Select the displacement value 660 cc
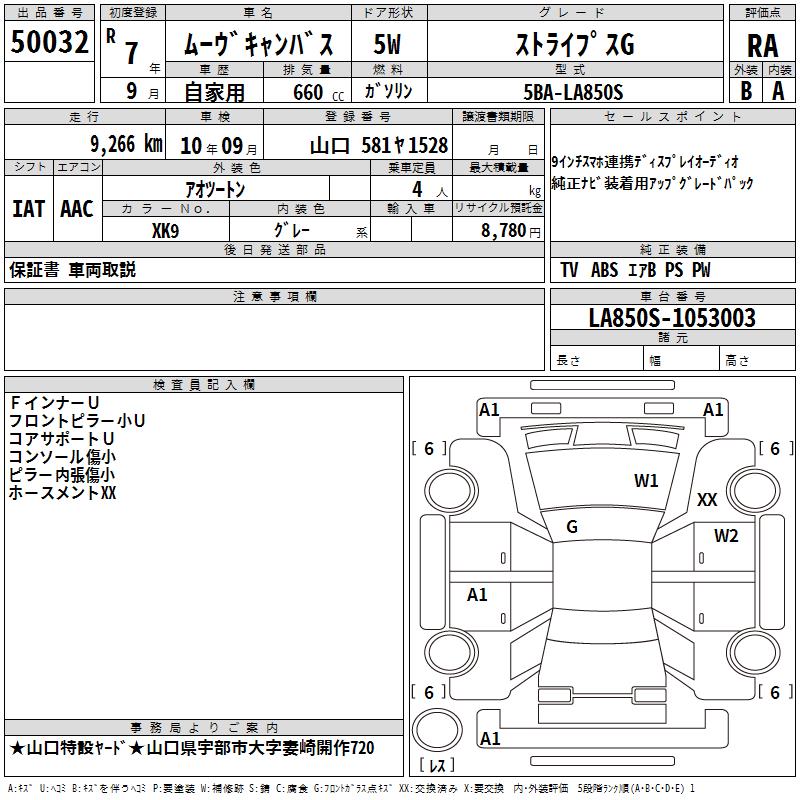Image resolution: width=800 pixels, height=800 pixels. (x=318, y=92)
